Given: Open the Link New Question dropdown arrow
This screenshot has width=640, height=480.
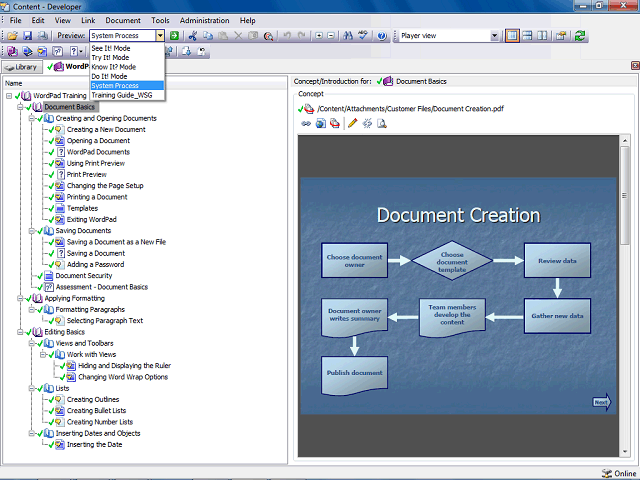Looking at the screenshot, I should (81, 51).
